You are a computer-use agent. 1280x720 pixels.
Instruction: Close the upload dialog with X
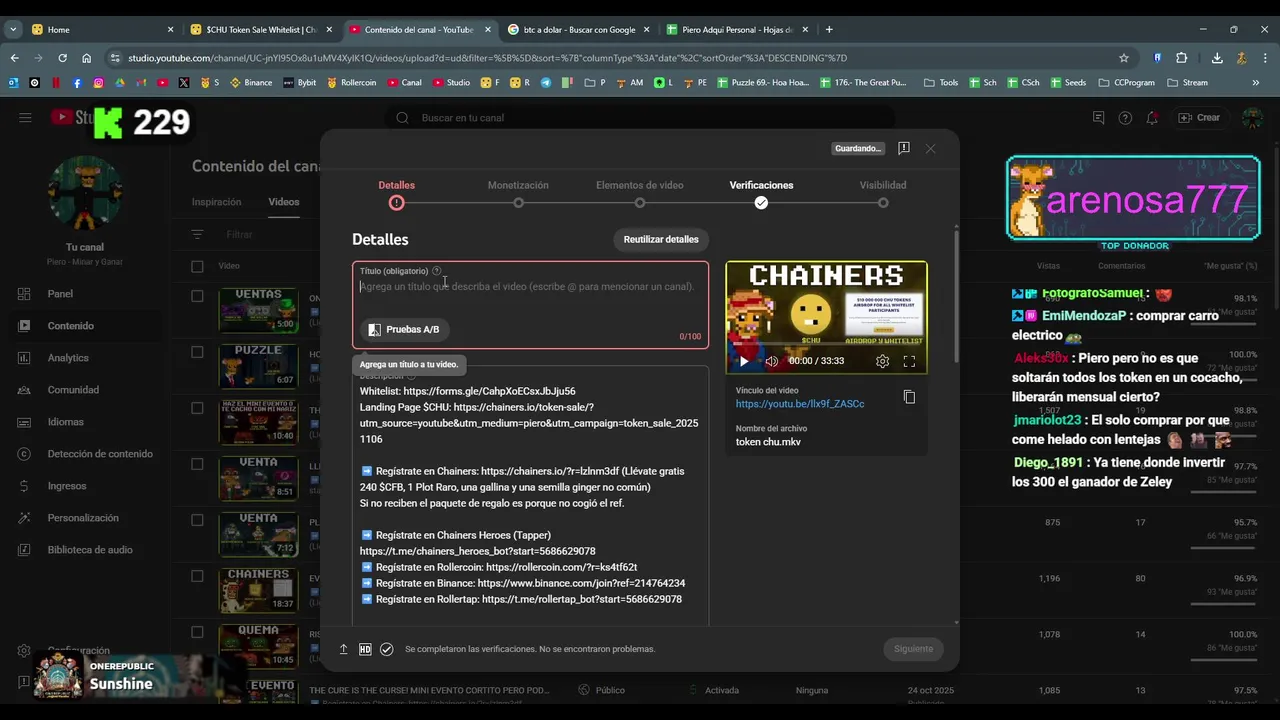(x=930, y=148)
